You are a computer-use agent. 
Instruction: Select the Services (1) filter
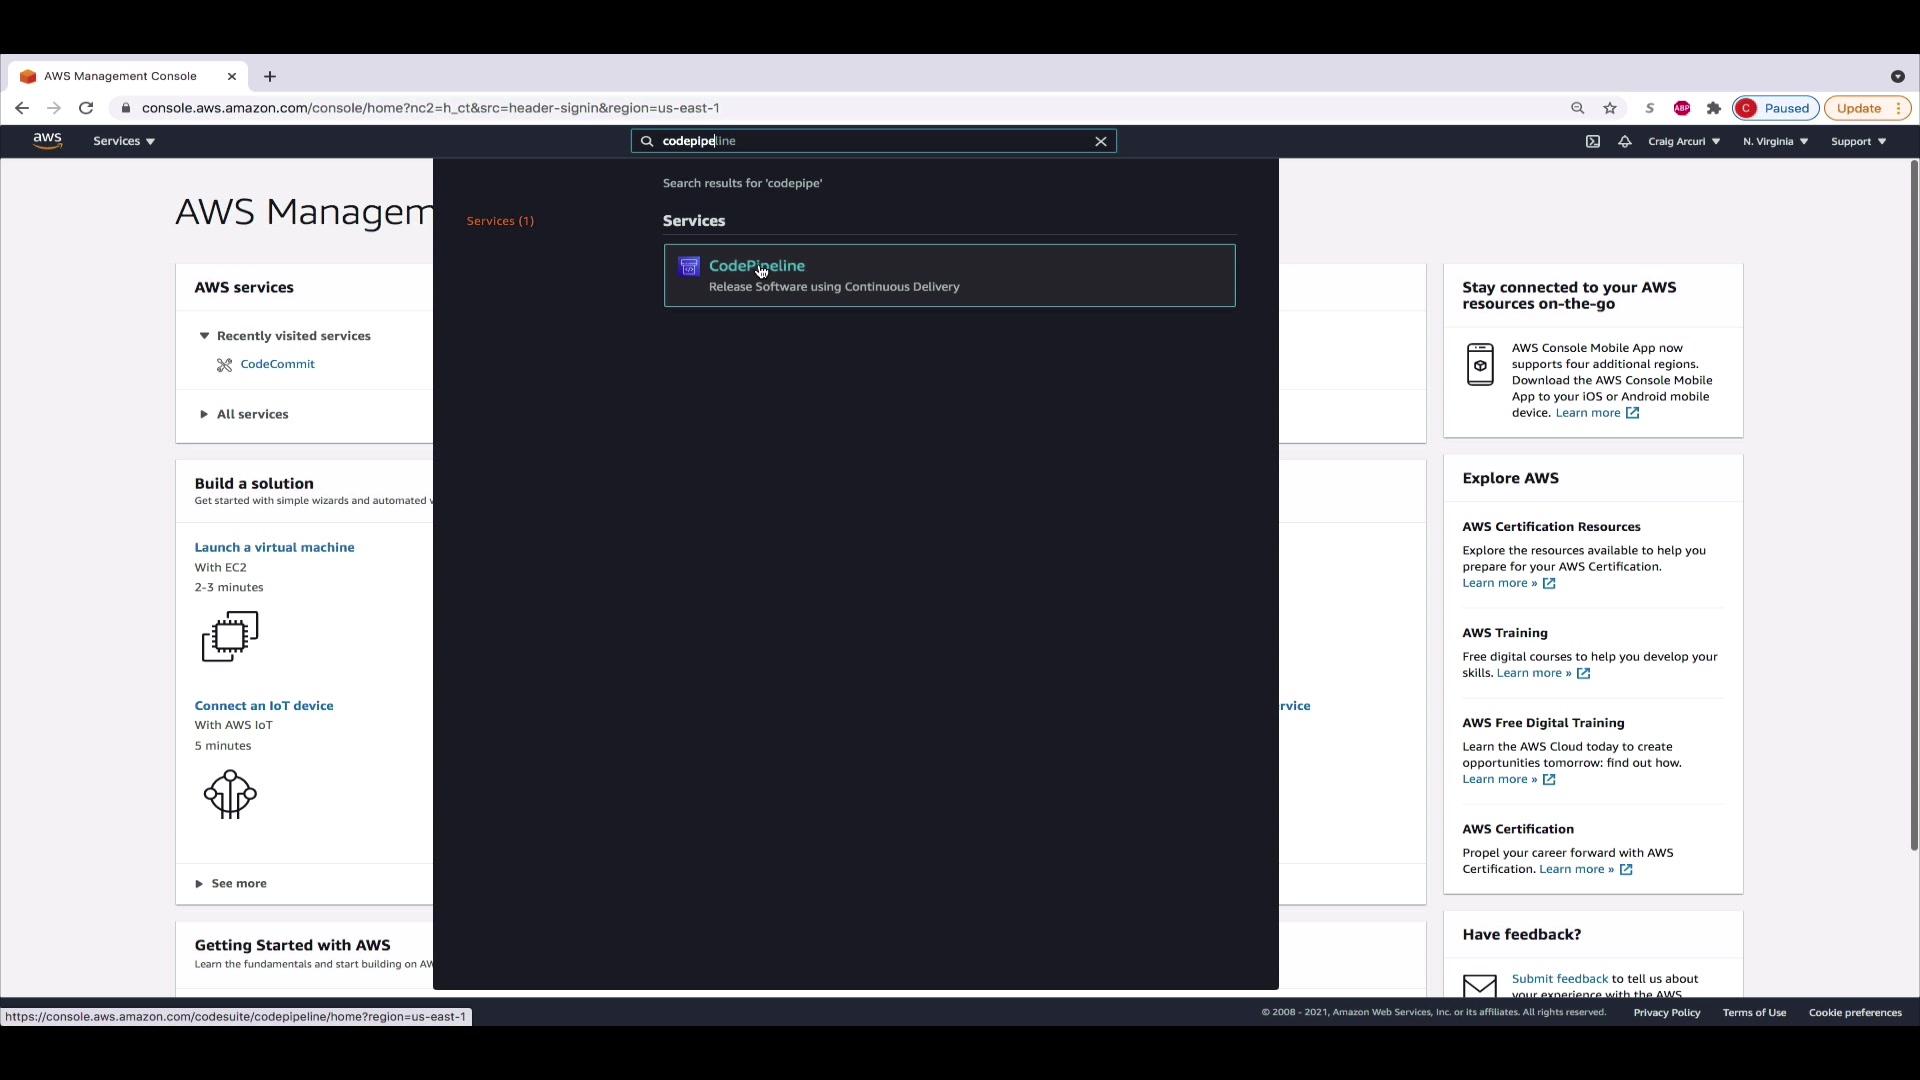[500, 221]
